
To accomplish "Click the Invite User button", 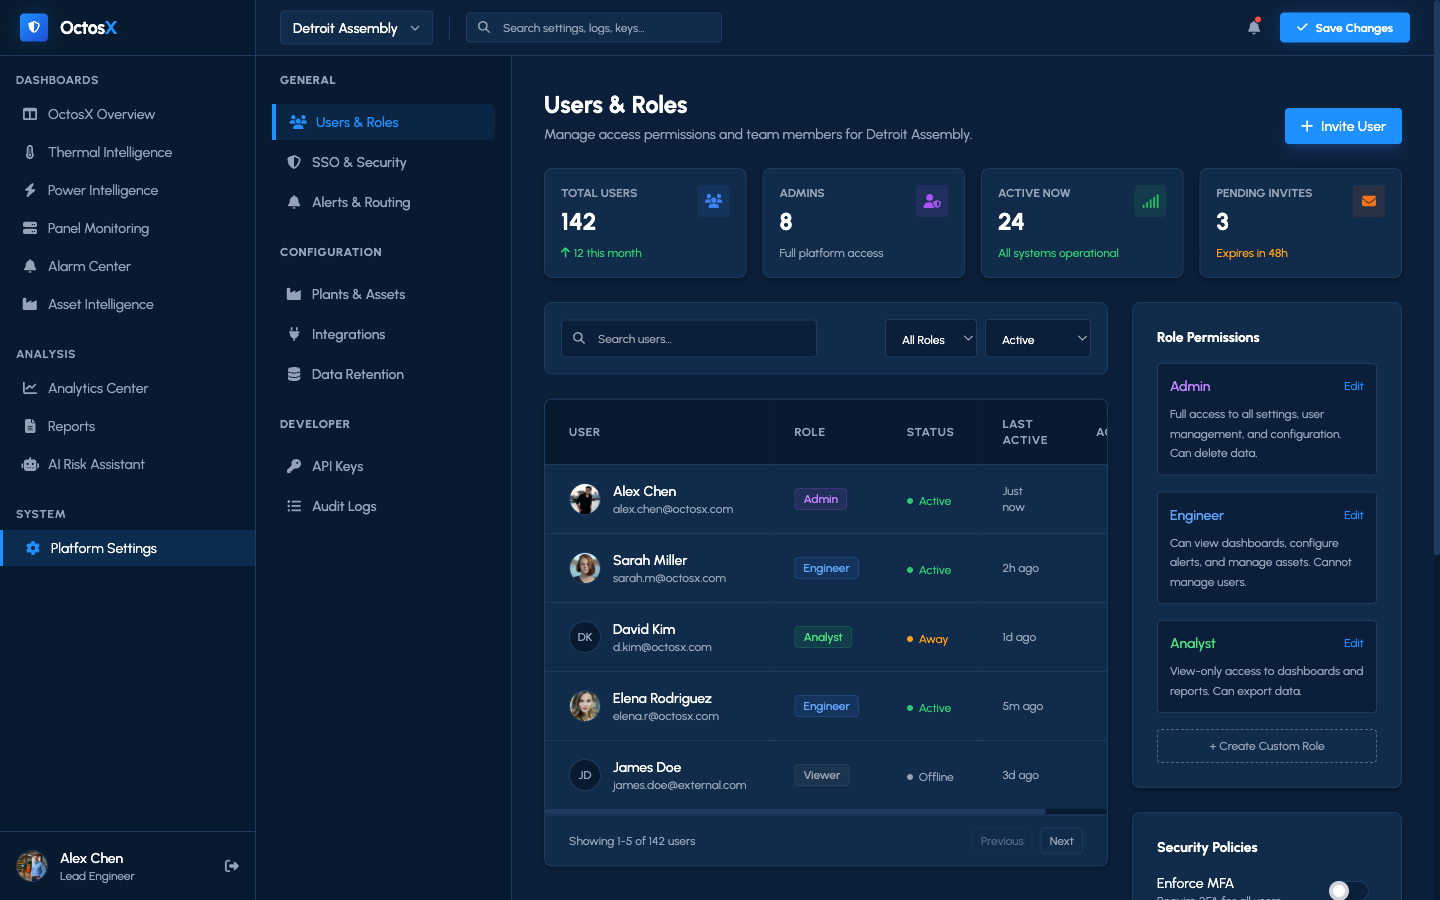I will click(1343, 126).
